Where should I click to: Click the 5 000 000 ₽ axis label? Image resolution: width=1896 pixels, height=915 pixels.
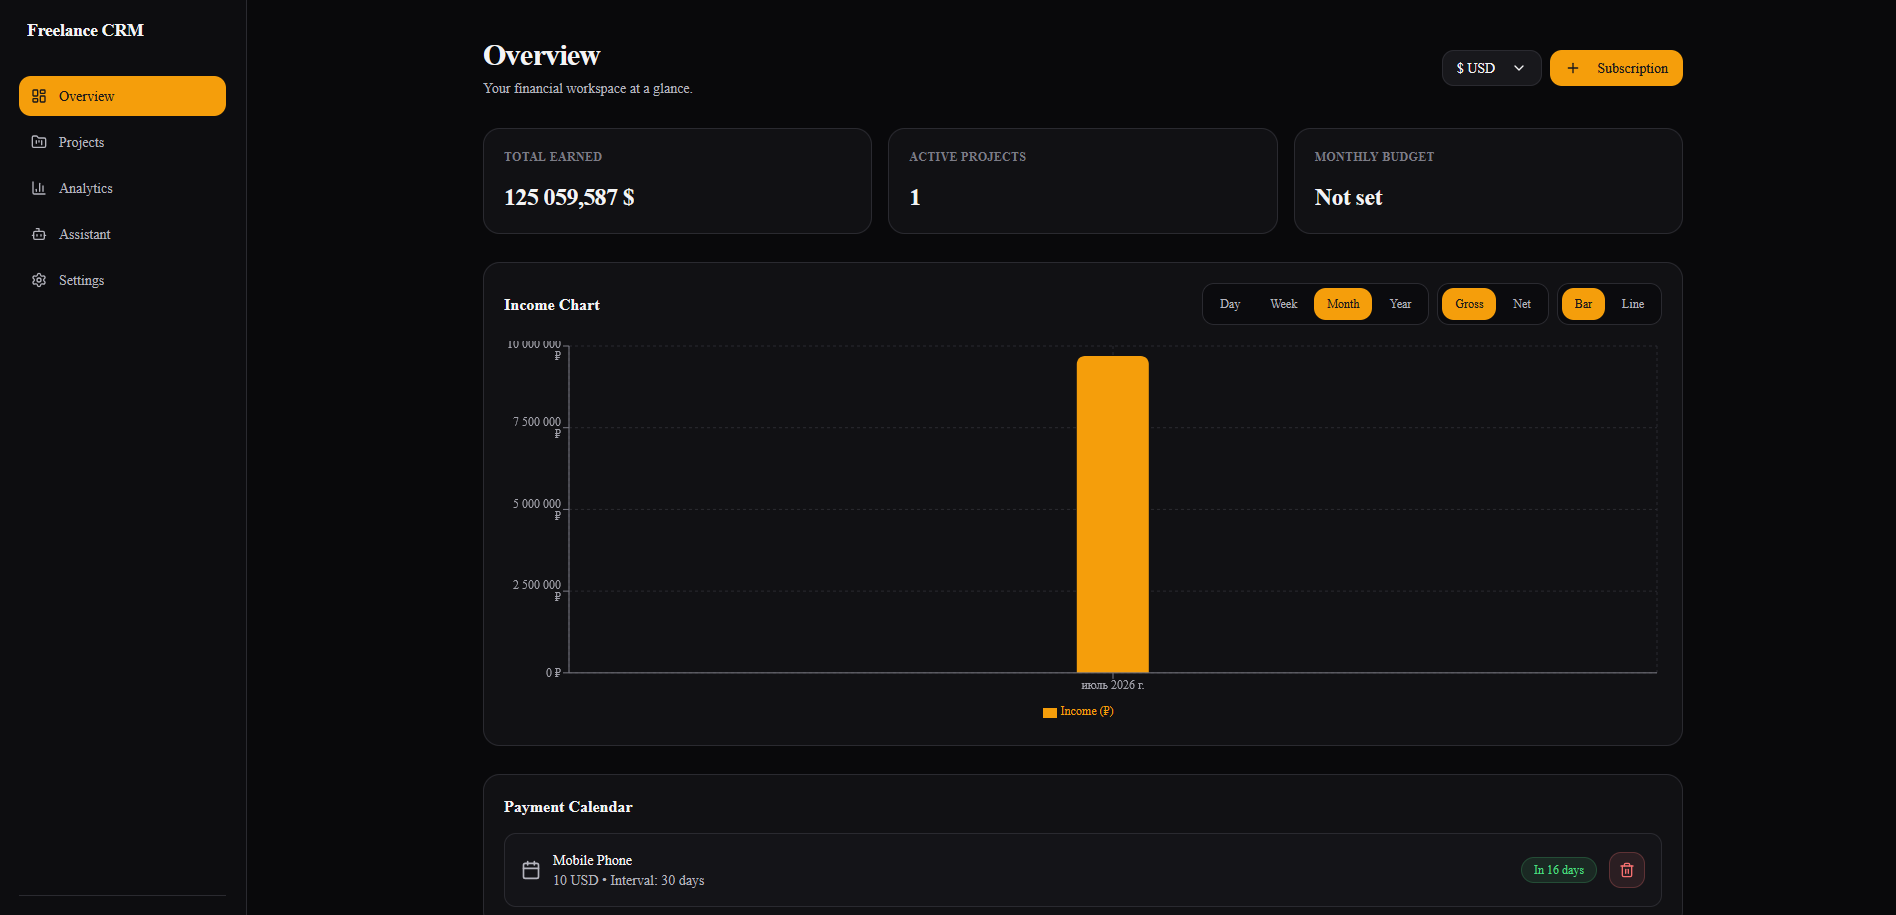click(537, 509)
